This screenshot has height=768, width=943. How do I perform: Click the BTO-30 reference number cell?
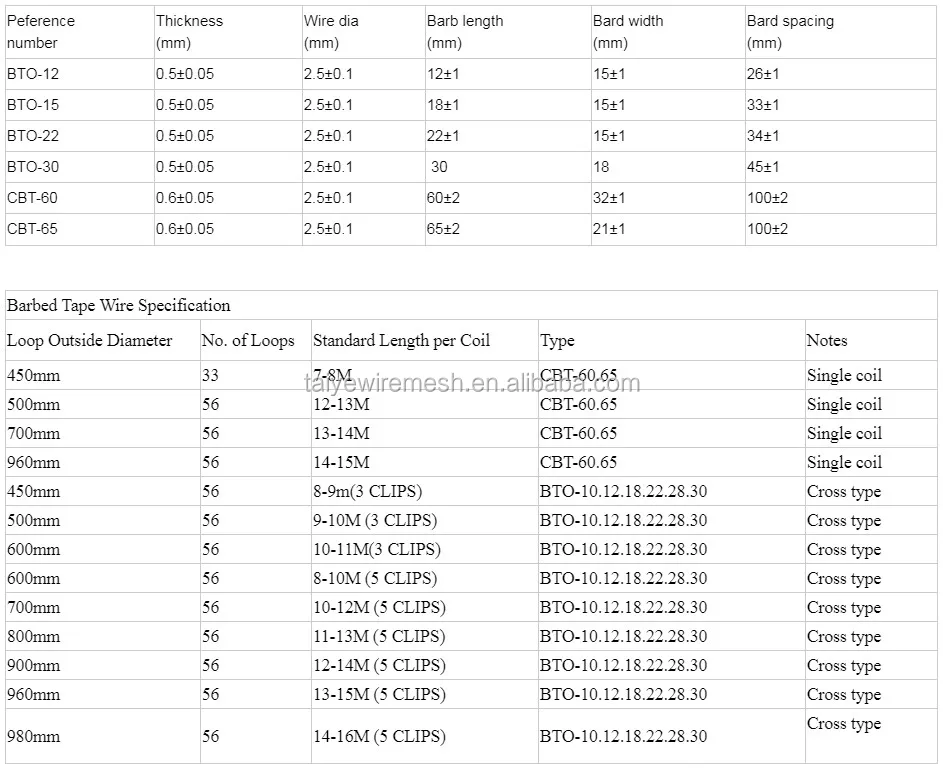pyautogui.click(x=33, y=167)
